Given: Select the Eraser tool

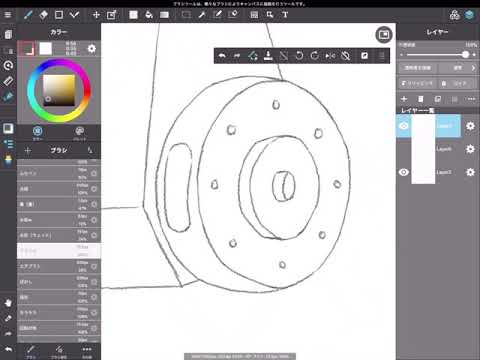Looking at the screenshot, I should (x=43, y=15).
